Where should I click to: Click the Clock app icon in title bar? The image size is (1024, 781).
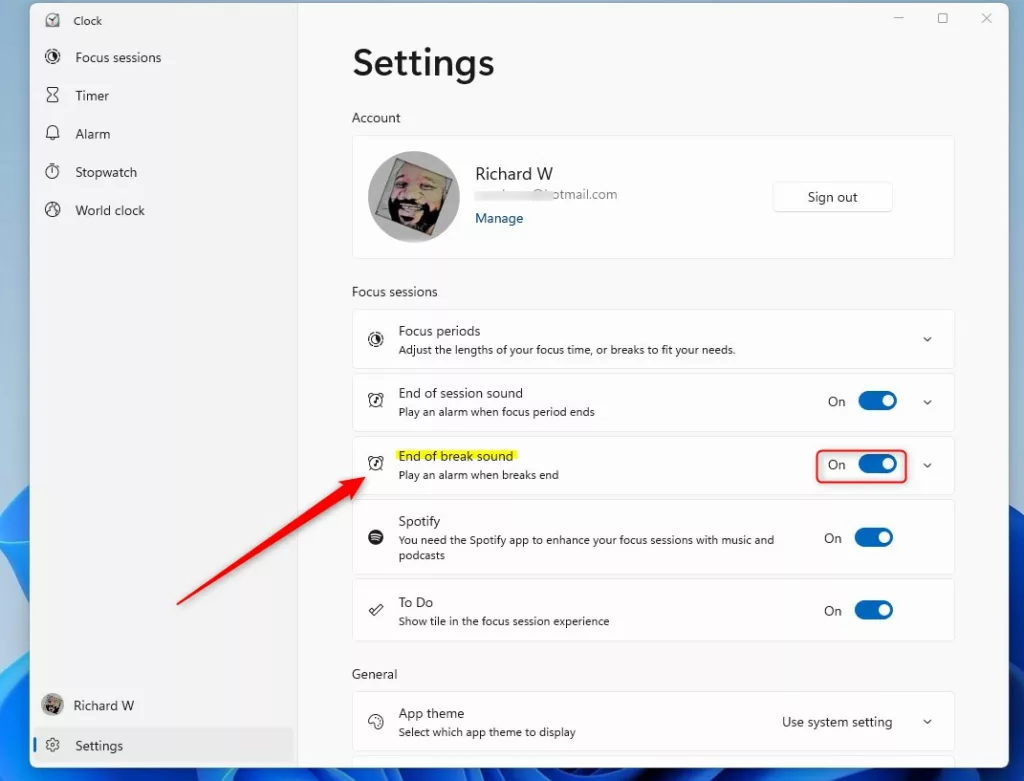52,20
